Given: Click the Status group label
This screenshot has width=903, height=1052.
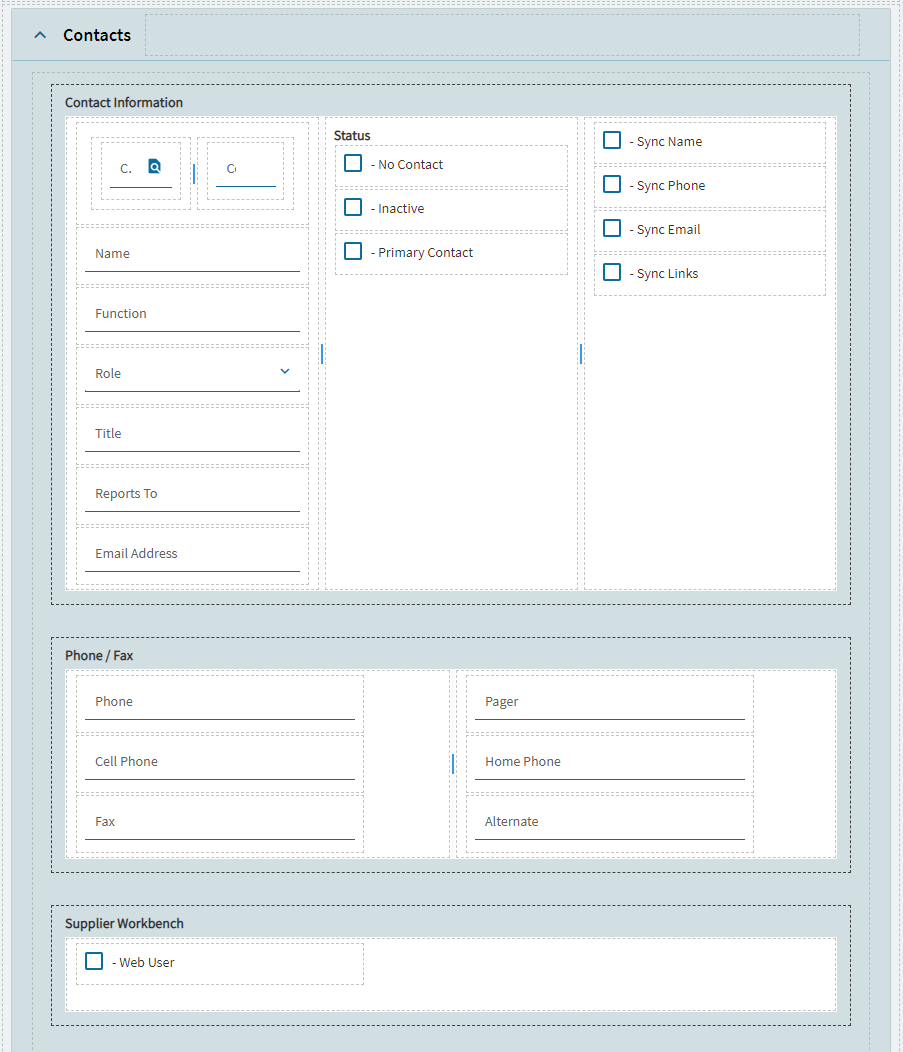Looking at the screenshot, I should pos(352,136).
